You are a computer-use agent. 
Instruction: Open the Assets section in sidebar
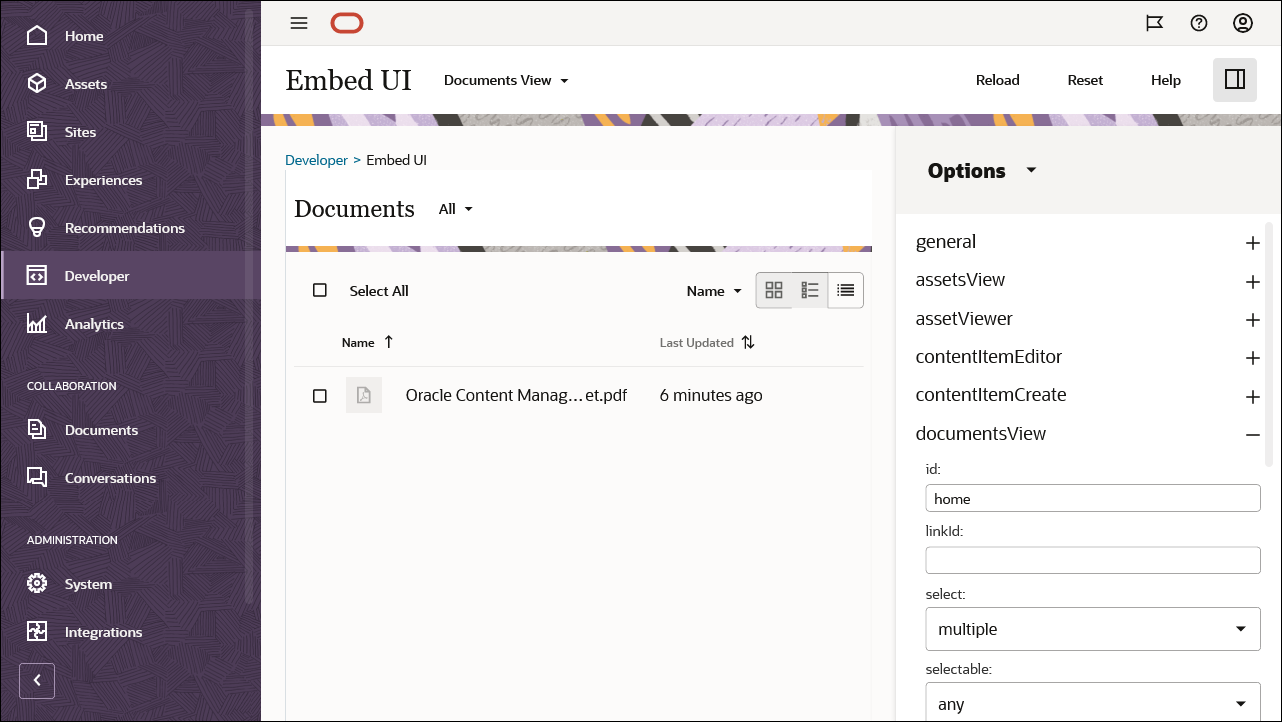point(85,84)
